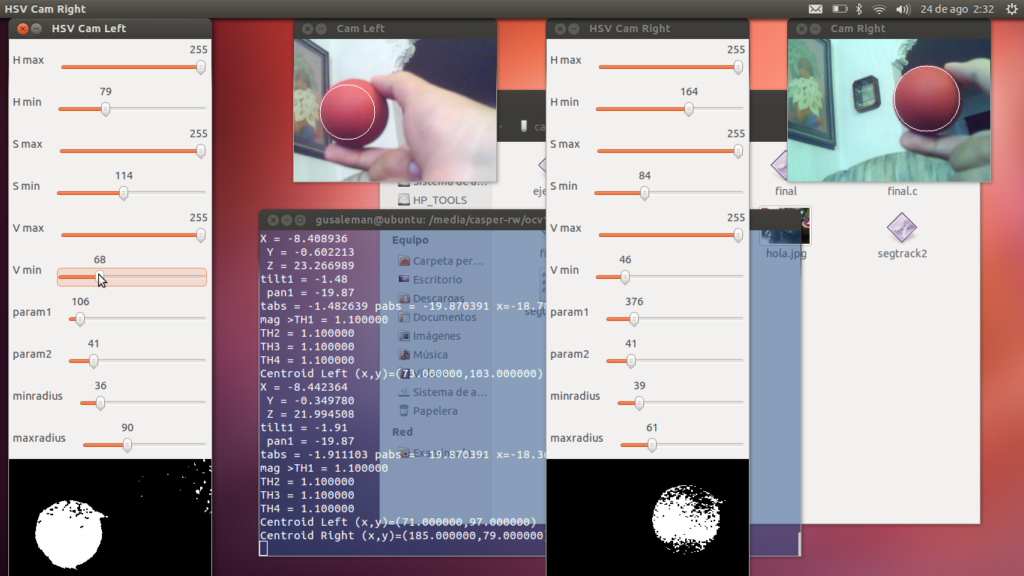Open Descargas in file manager sidebar

[431, 298]
